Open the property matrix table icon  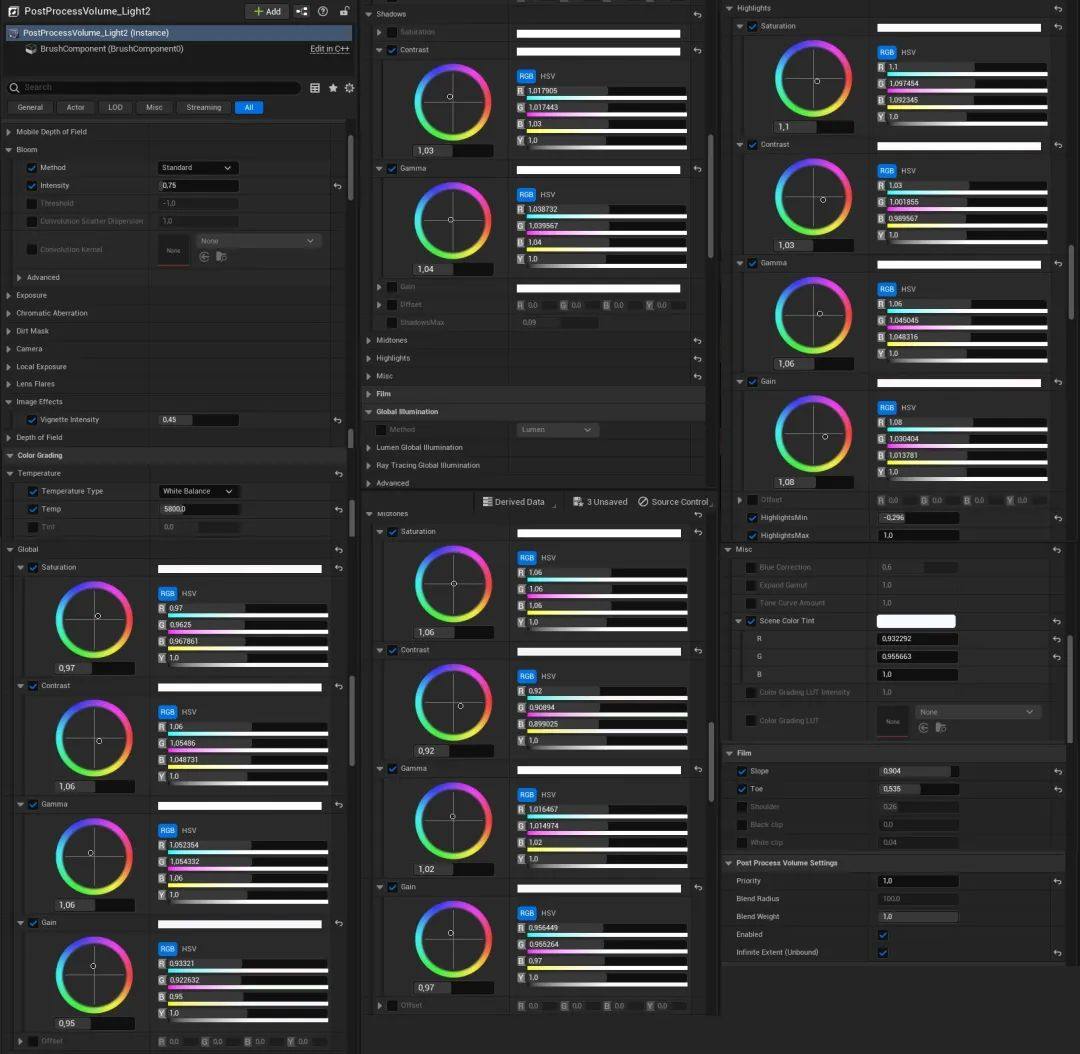click(x=315, y=88)
